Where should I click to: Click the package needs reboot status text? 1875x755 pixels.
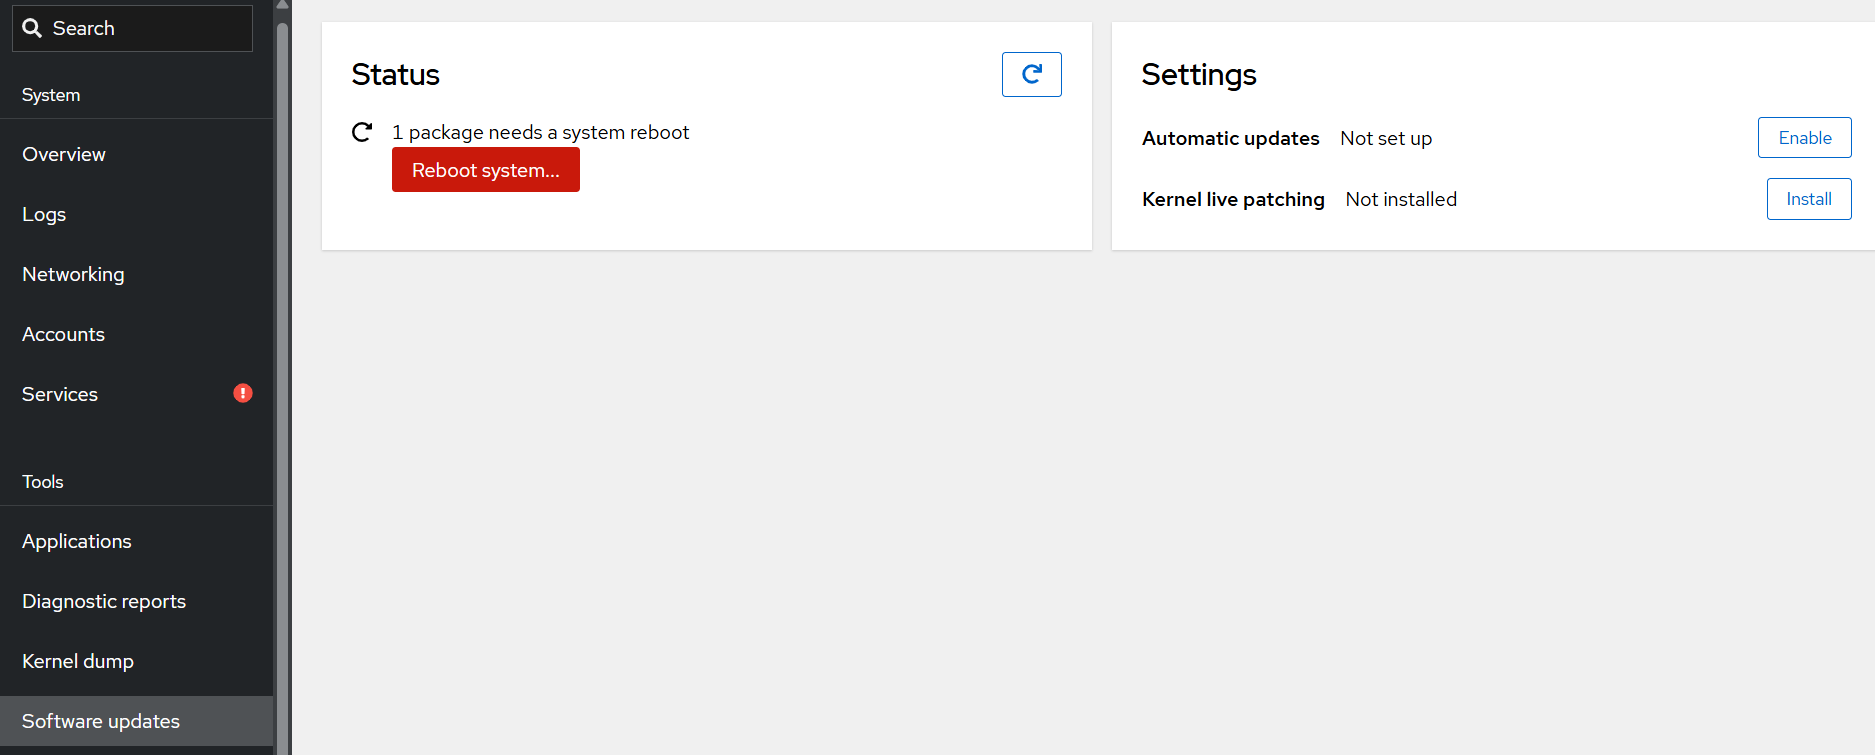pos(540,132)
